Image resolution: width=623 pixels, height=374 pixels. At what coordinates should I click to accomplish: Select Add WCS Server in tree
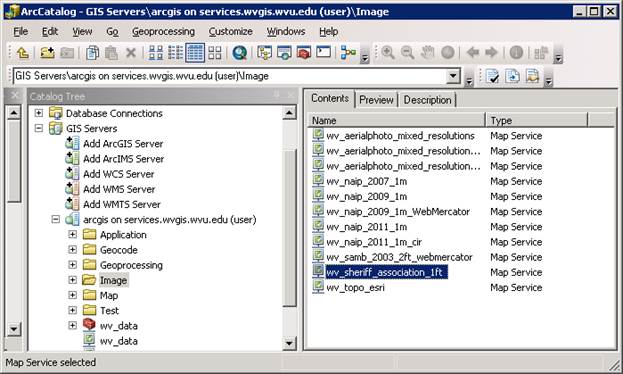(118, 174)
